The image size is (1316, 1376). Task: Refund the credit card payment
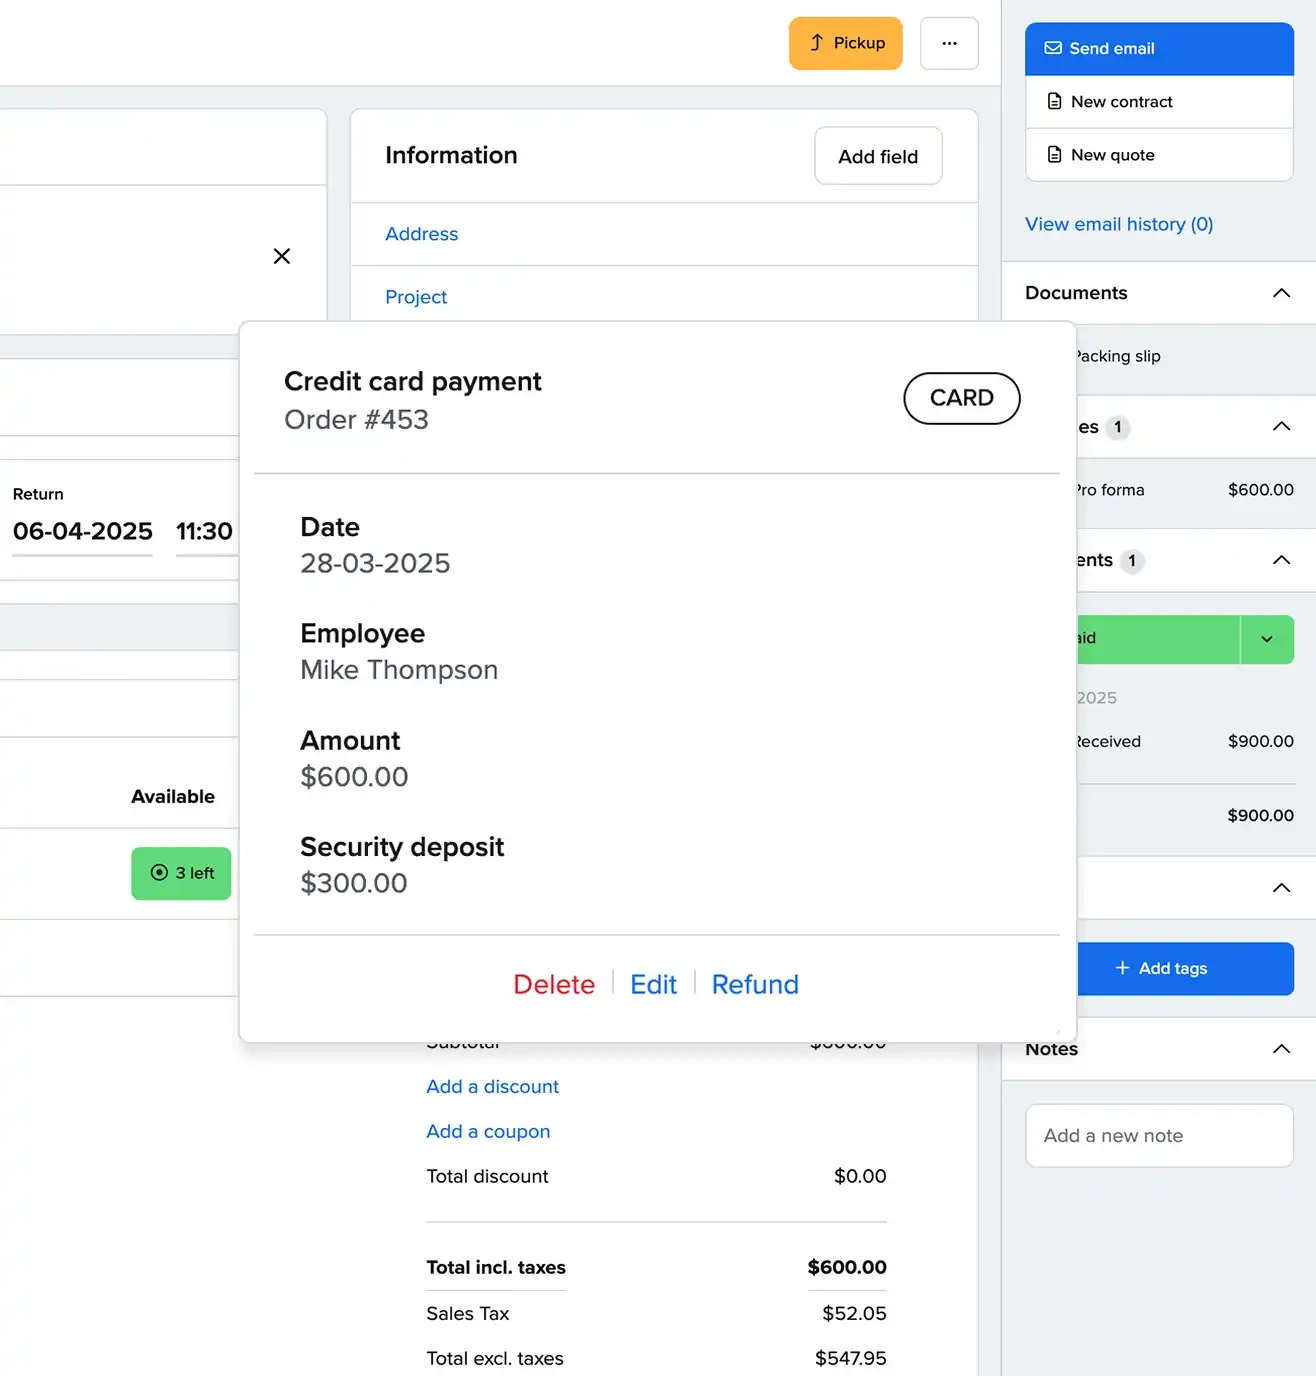754,984
